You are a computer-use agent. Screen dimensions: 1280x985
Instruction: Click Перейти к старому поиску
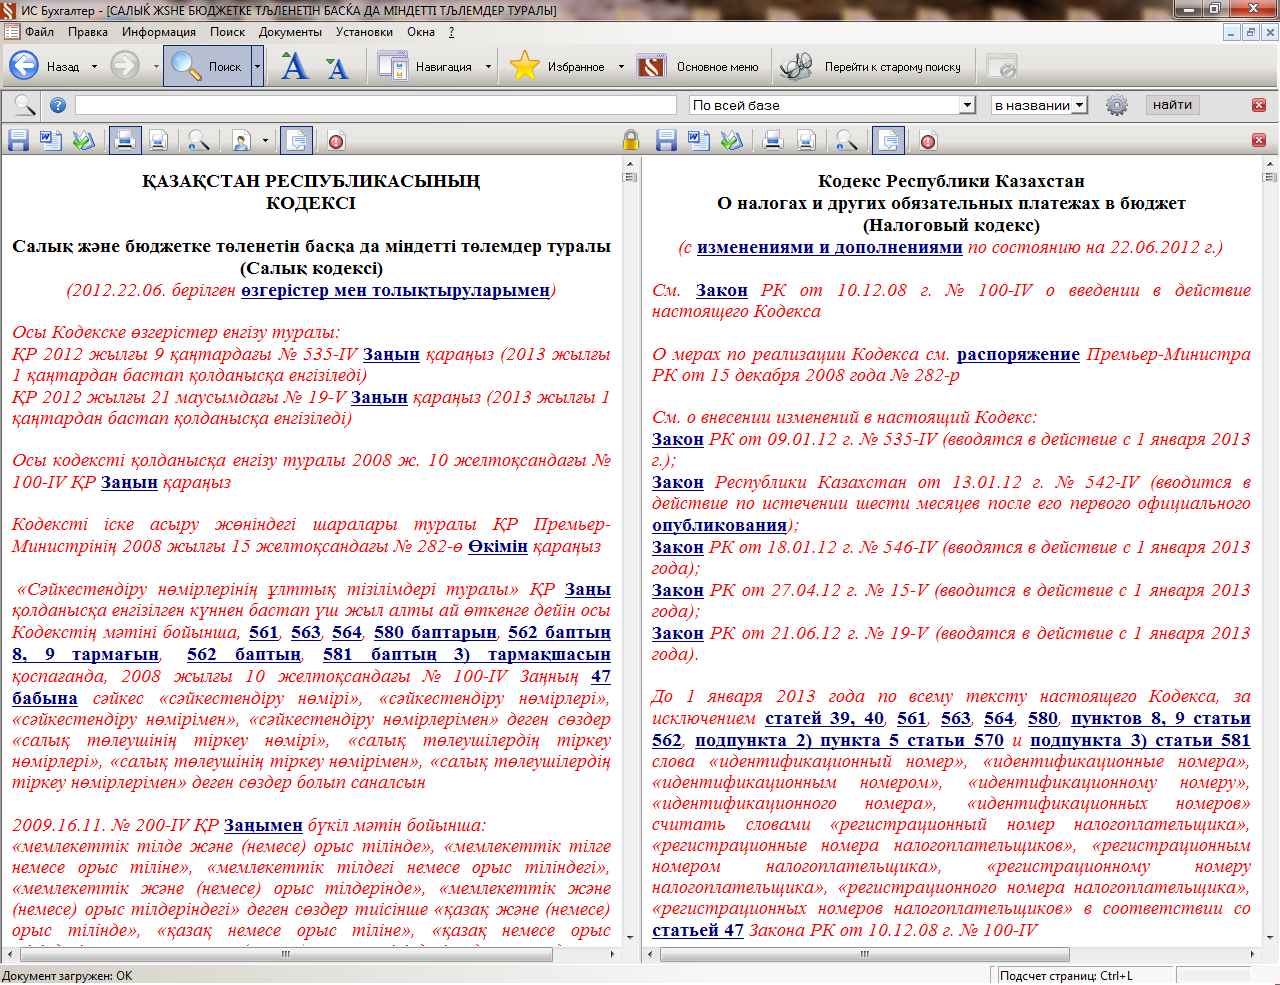(x=870, y=66)
